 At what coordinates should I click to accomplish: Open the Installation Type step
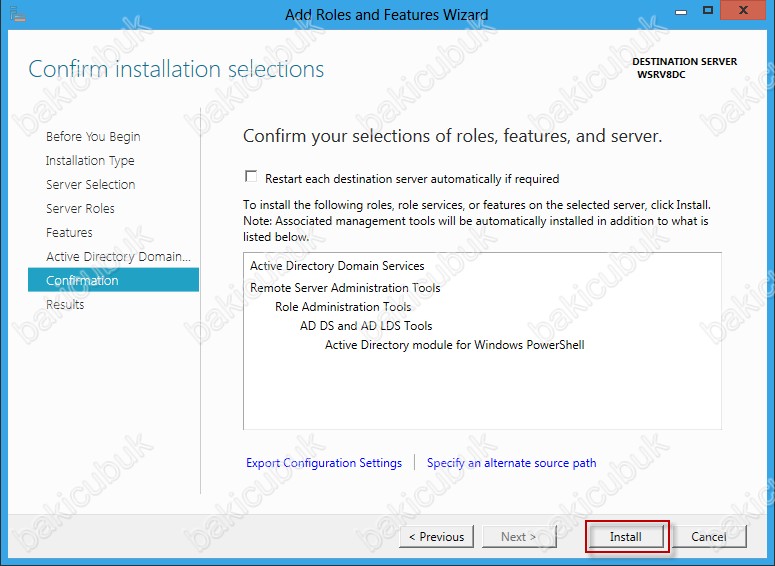(90, 161)
